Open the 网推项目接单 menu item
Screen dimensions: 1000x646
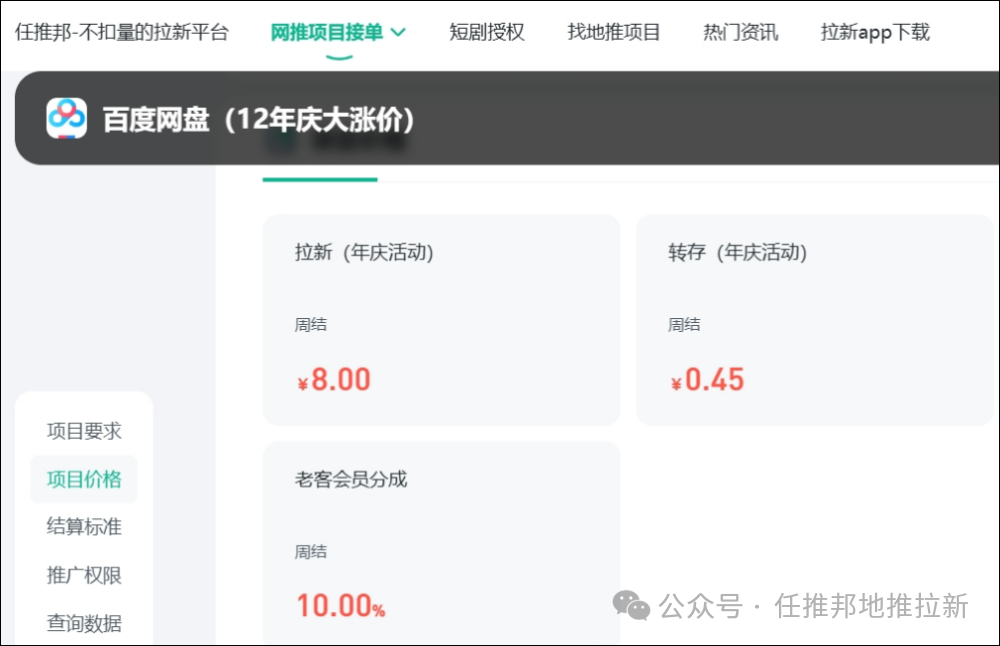coord(327,32)
